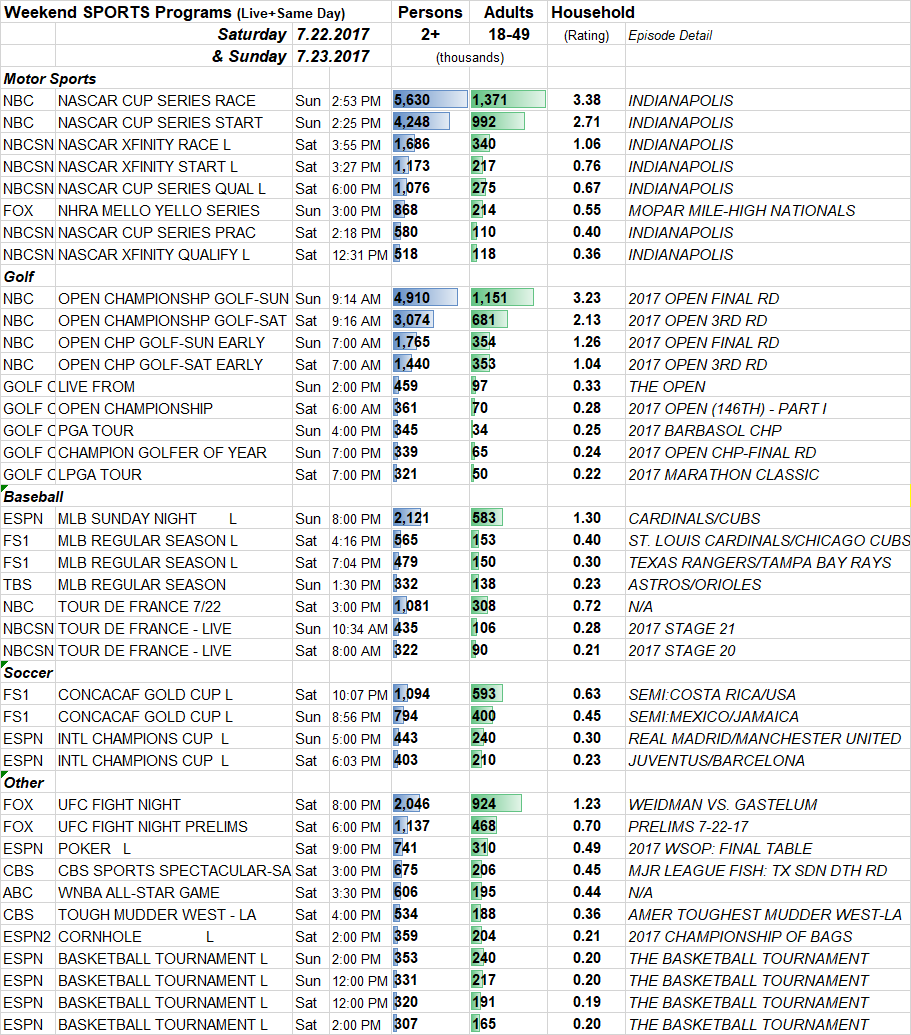Click the ESPN2 network cell
The image size is (911, 1035).
tap(27, 937)
